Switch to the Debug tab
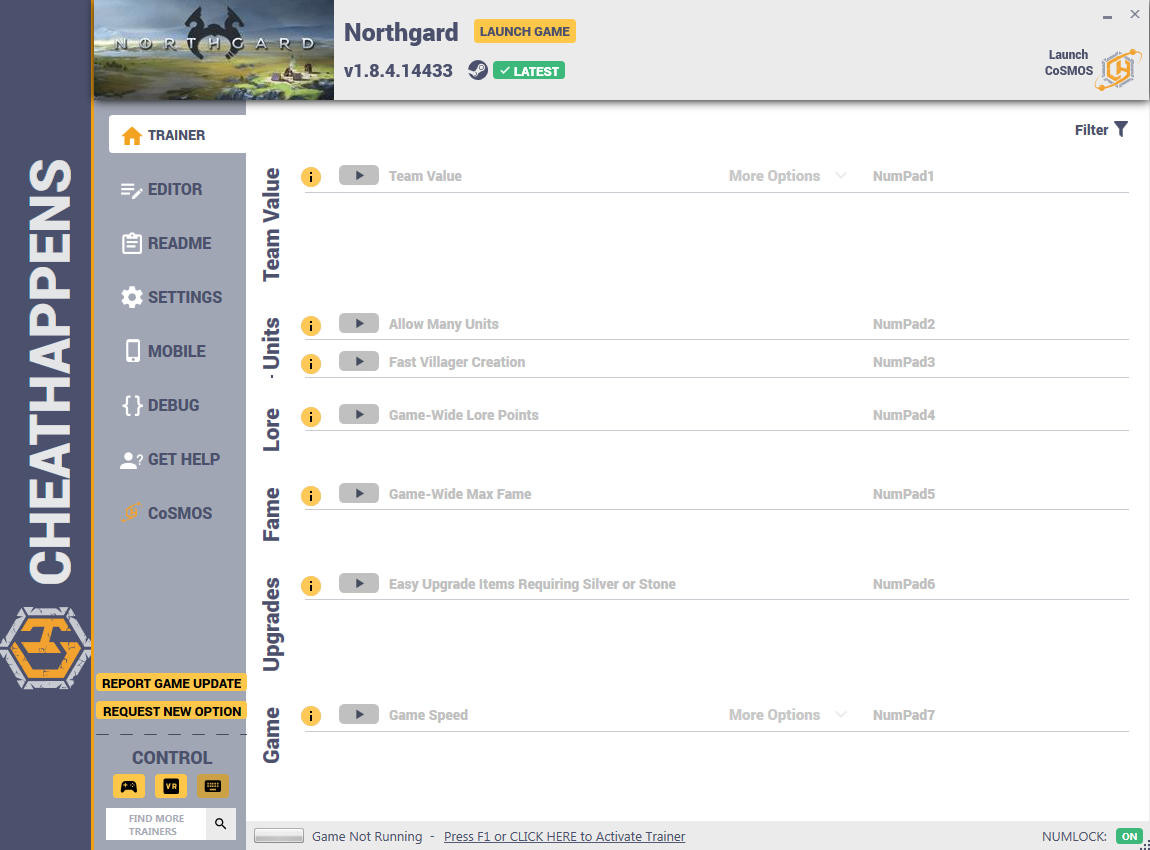Screen dimensions: 1150x850 pos(161,406)
